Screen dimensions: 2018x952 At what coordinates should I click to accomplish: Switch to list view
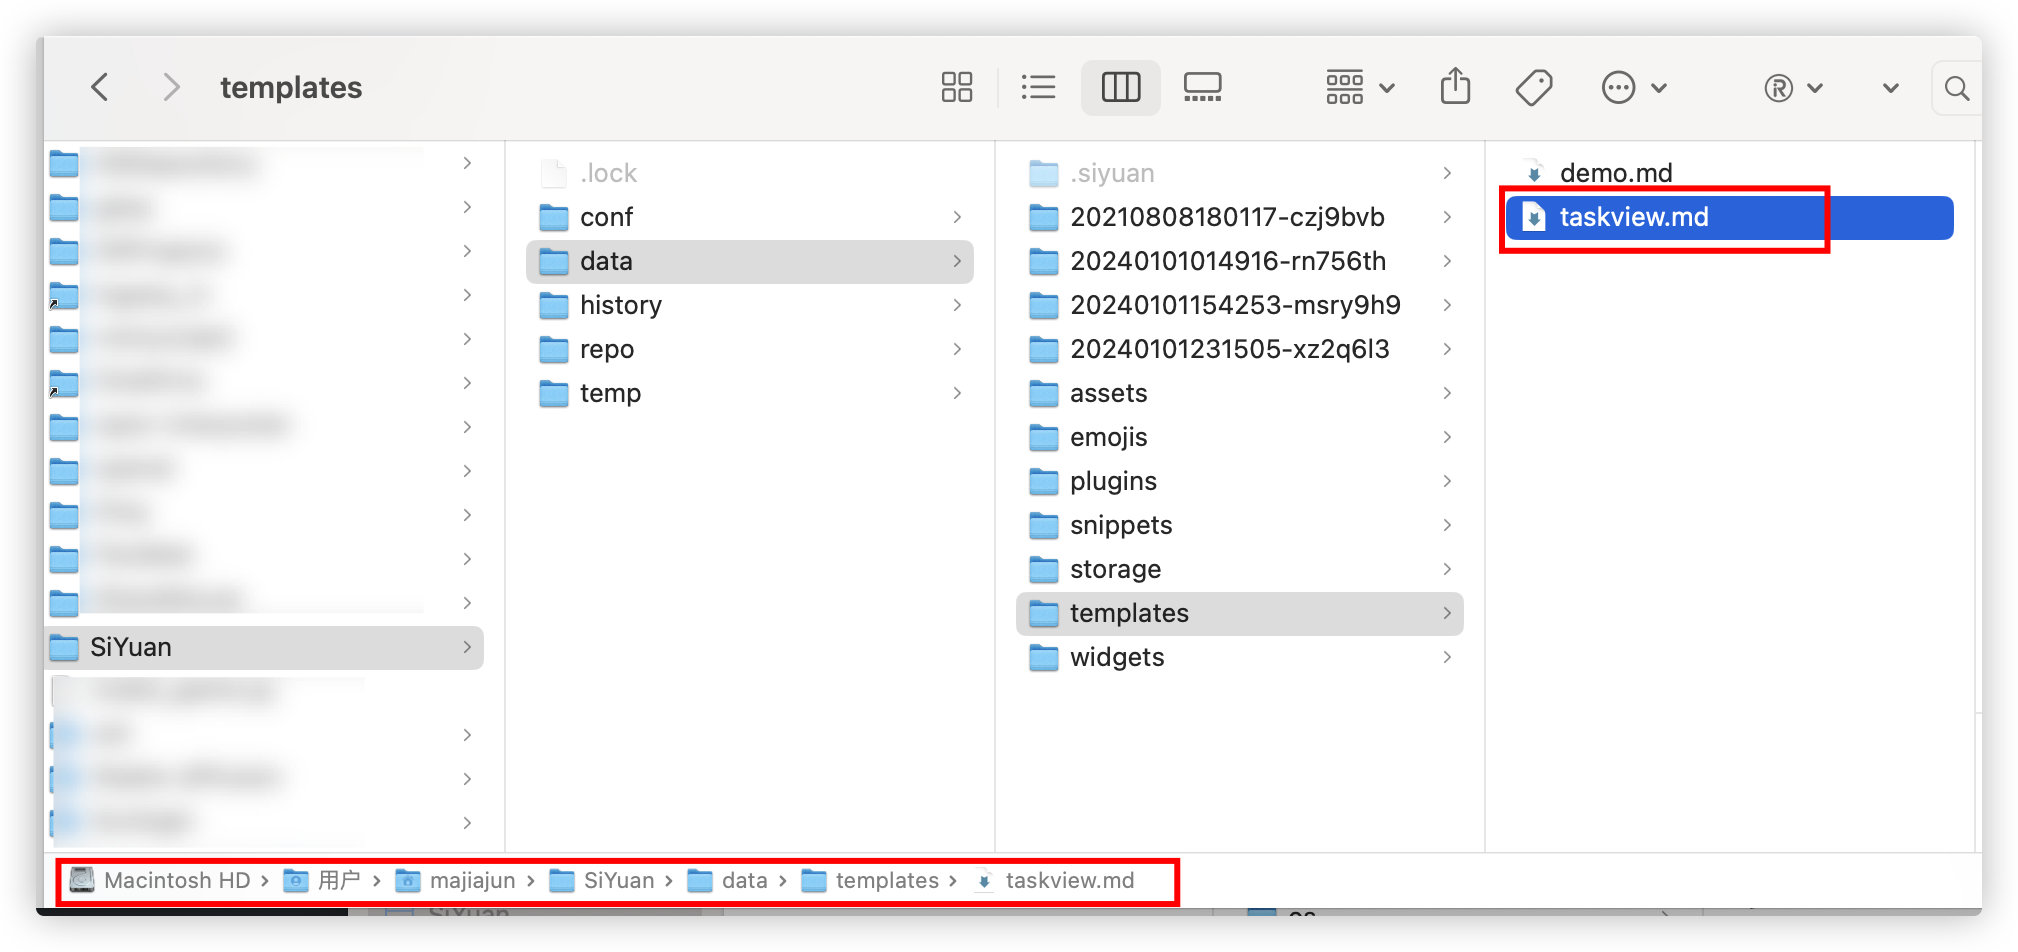coord(1039,88)
